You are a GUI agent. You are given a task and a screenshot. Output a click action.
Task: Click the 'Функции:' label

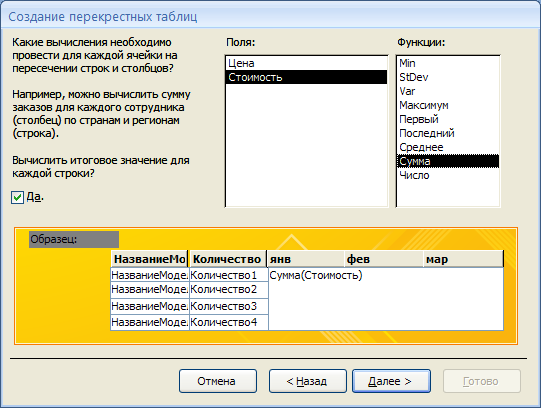coord(421,42)
